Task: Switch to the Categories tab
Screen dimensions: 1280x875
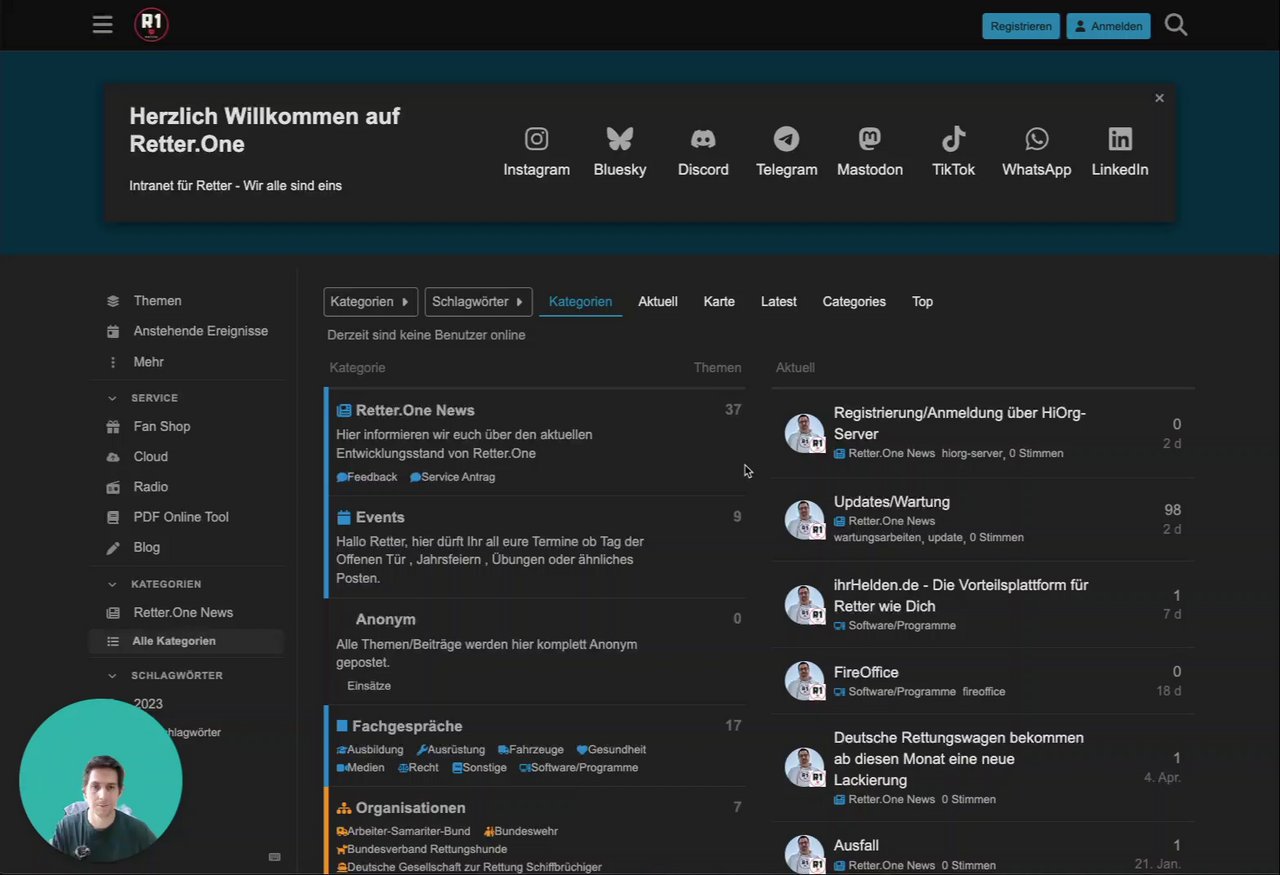Action: [854, 302]
